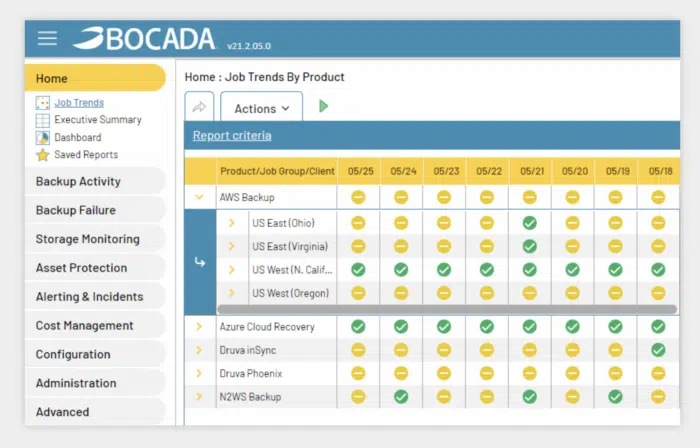Screen dimensions: 700x448
Task: Click the 'N2WS Backup' row label
Action: 250,397
